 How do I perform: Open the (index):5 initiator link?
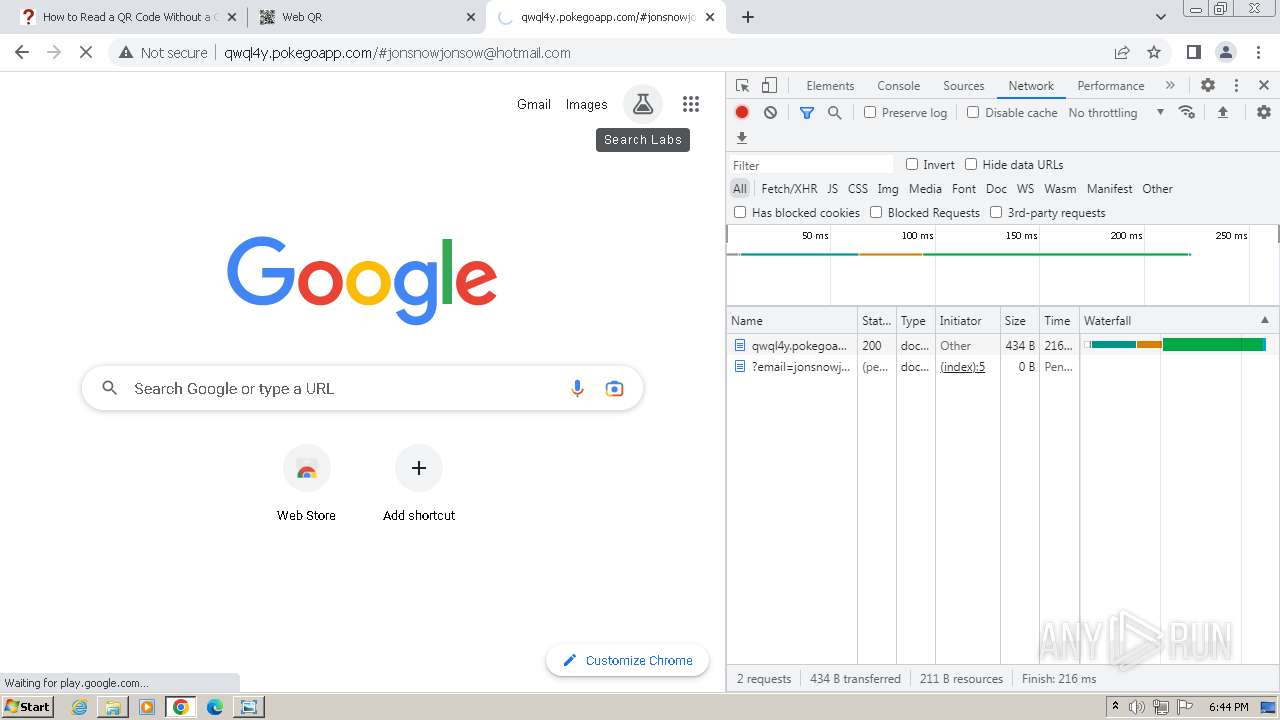point(962,367)
